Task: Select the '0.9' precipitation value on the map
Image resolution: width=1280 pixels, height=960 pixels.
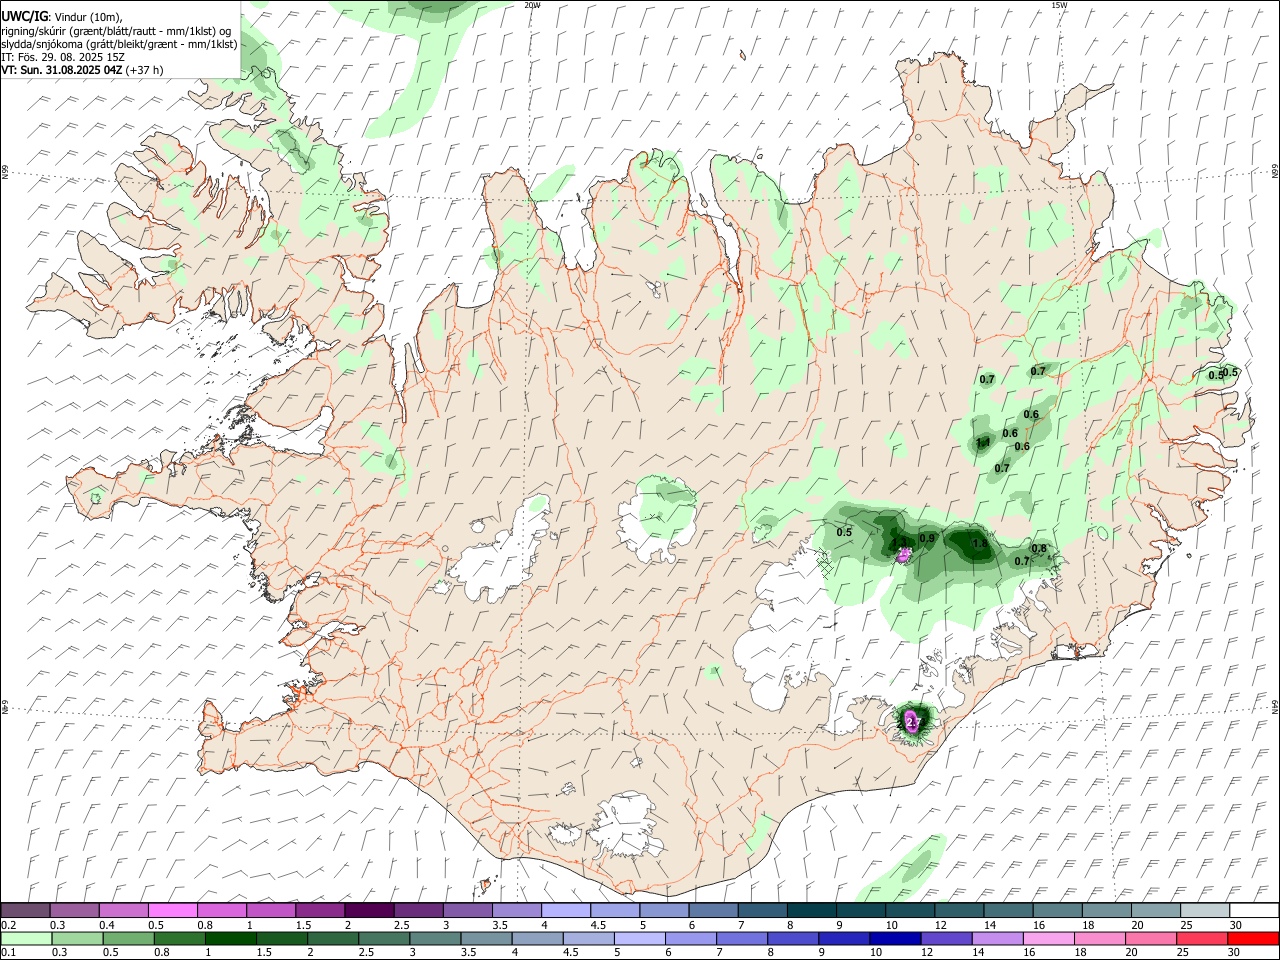Action: coord(927,538)
